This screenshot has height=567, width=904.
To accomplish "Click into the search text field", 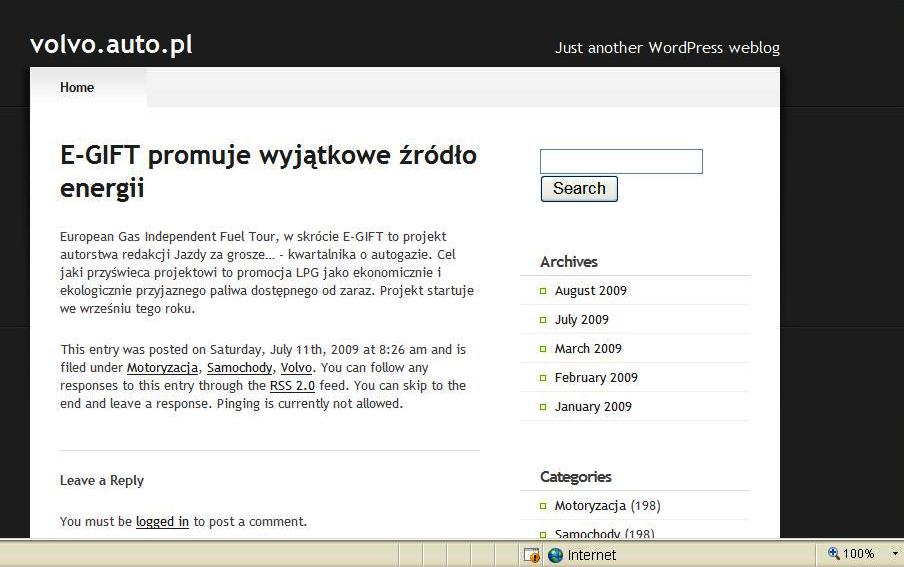I will 621,161.
